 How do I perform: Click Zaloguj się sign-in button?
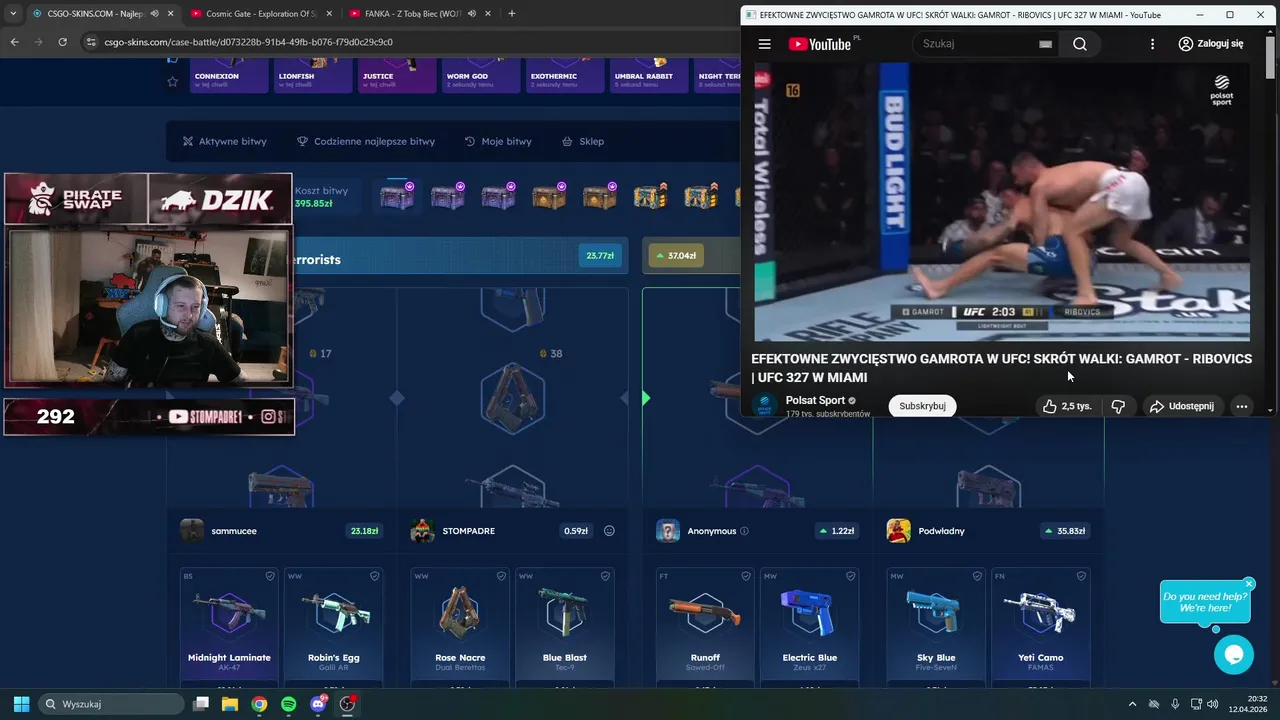click(1211, 44)
